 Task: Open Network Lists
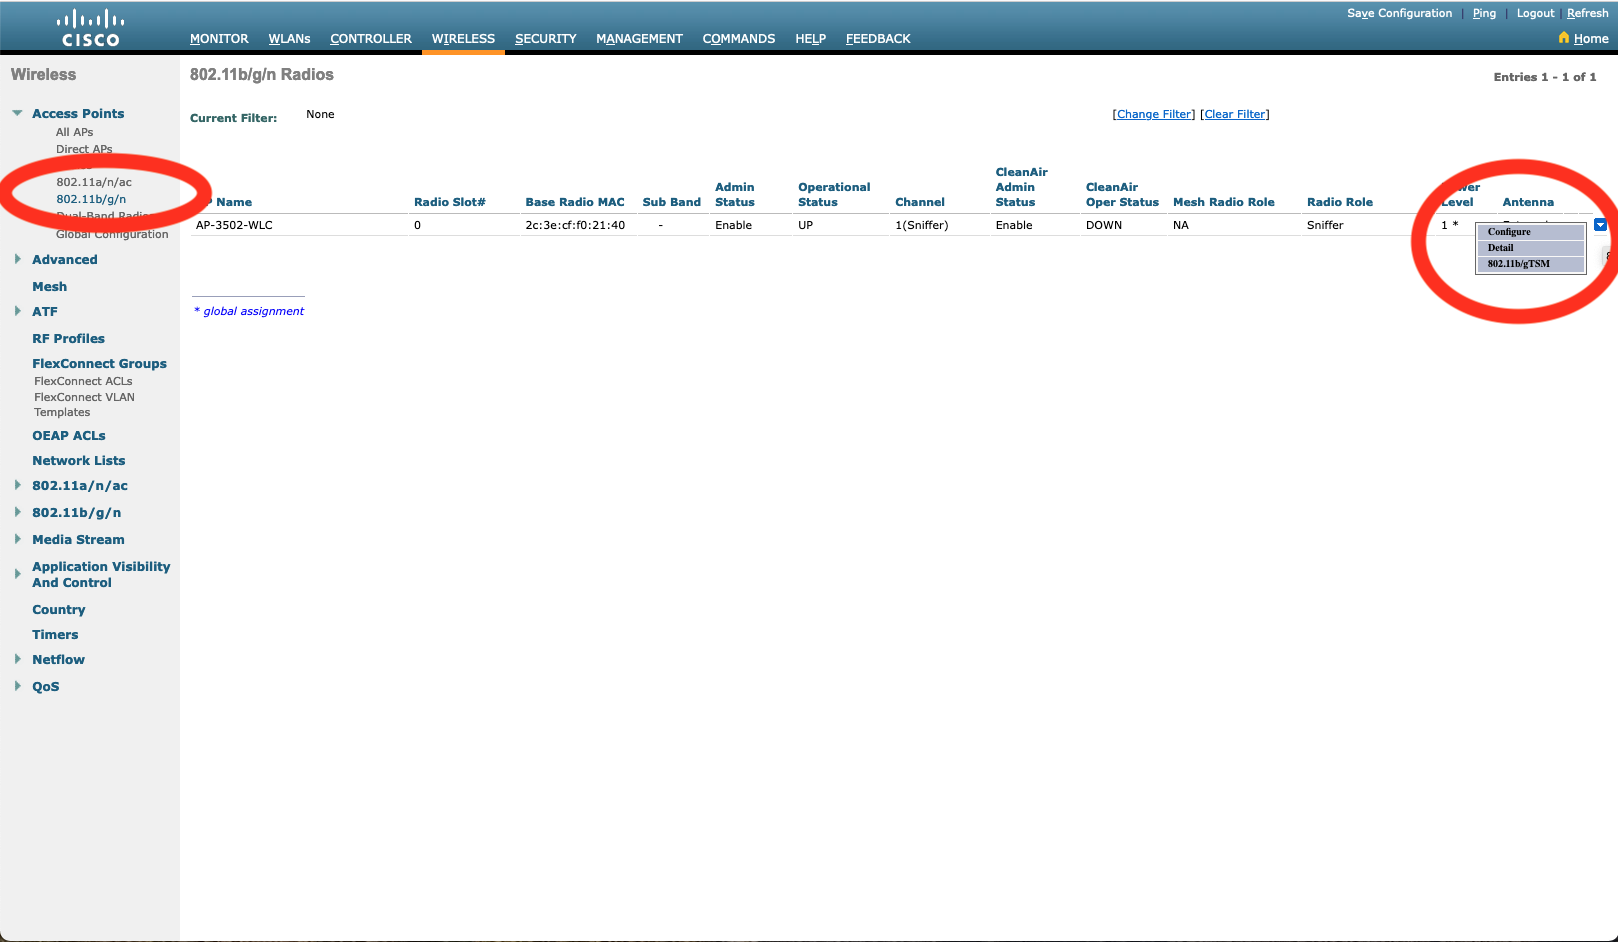tap(78, 460)
